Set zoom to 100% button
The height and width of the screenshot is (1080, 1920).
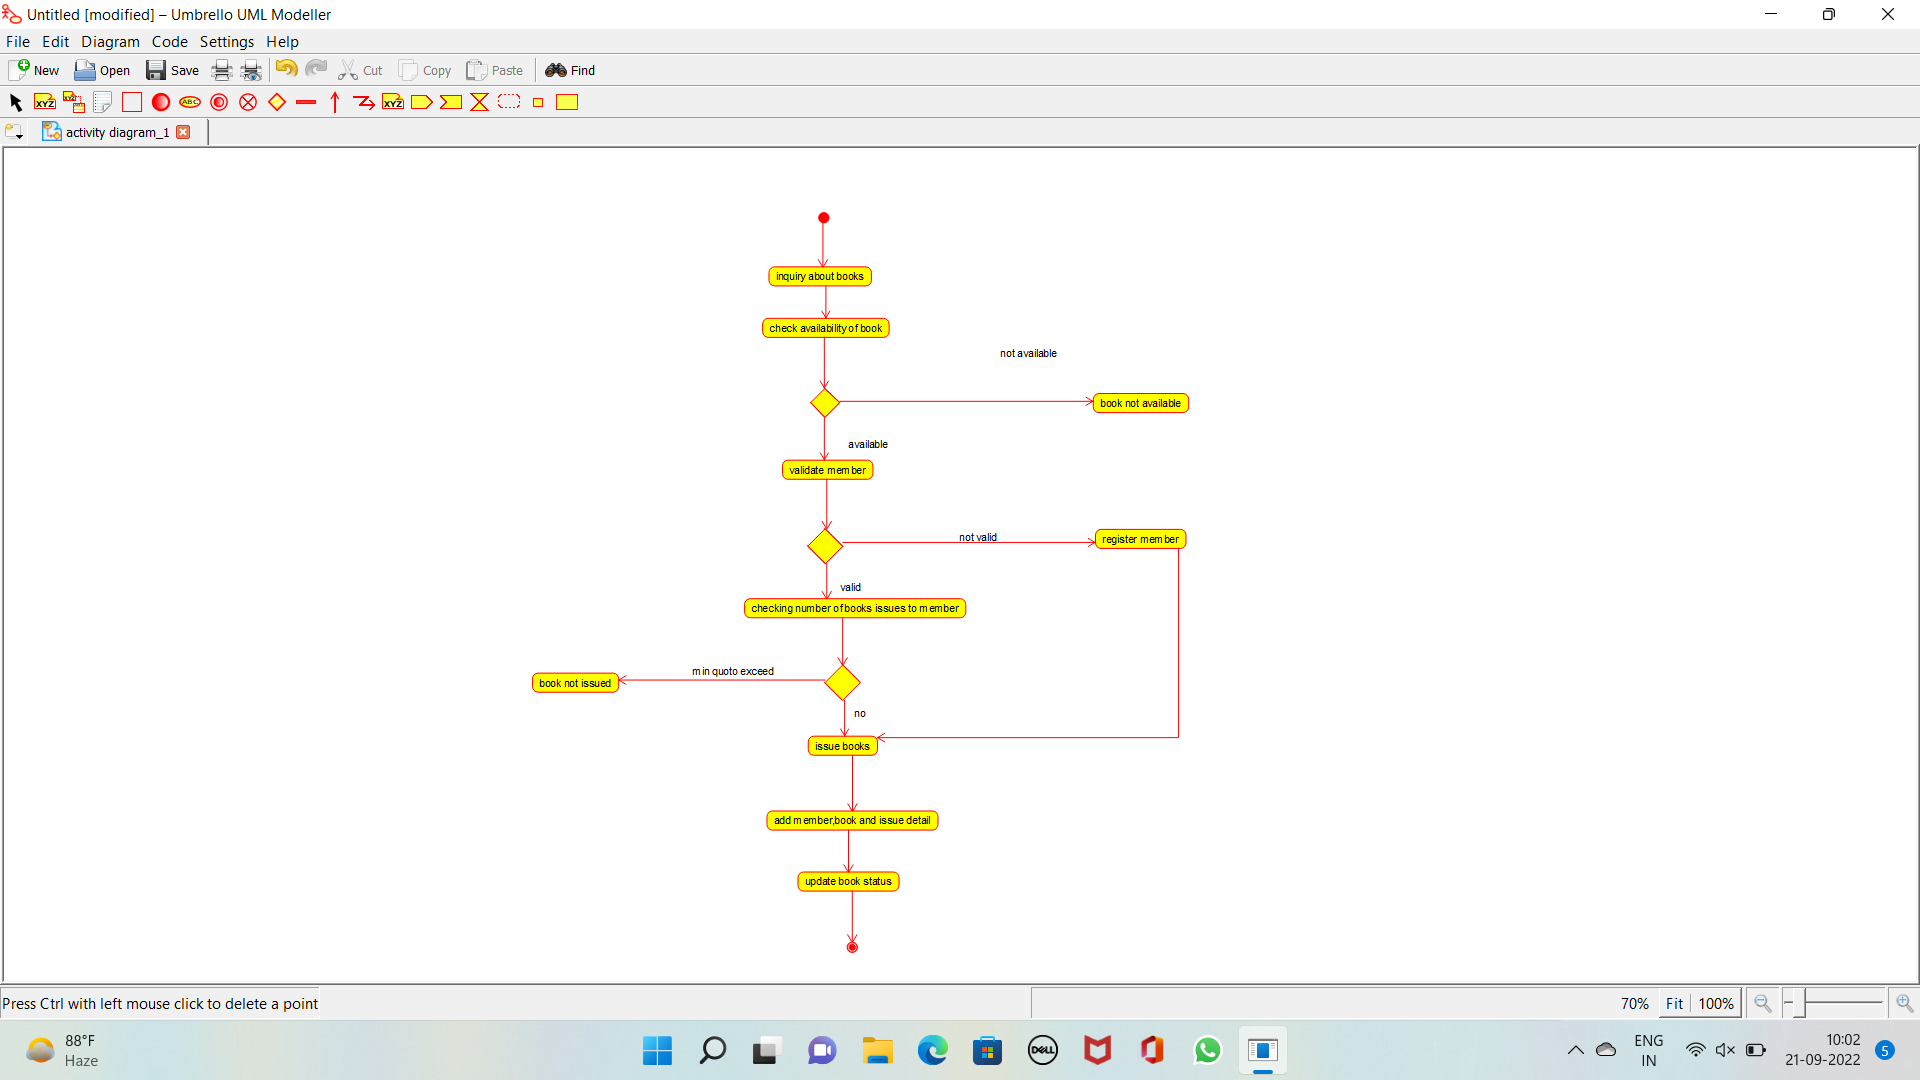click(x=1715, y=1003)
